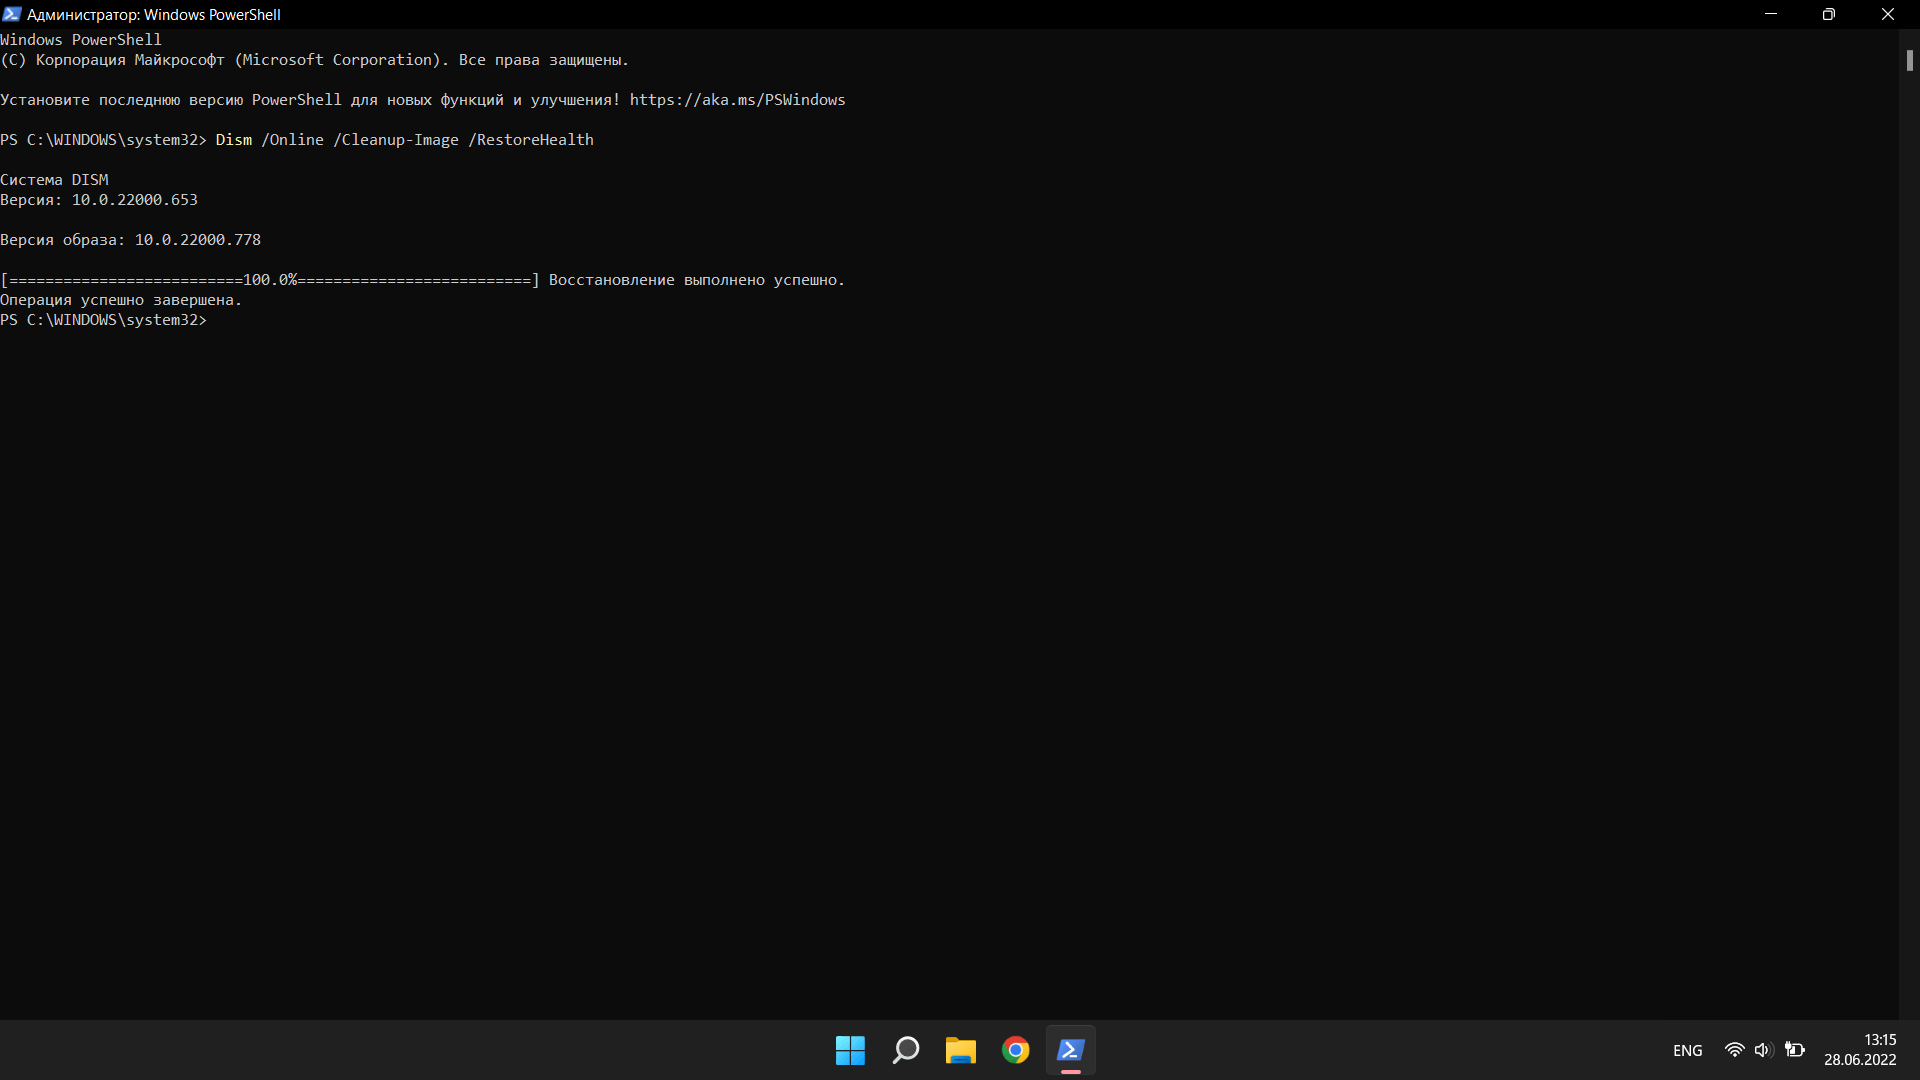Click the PowerShell taskbar icon
This screenshot has height=1080, width=1920.
pos(1070,1050)
